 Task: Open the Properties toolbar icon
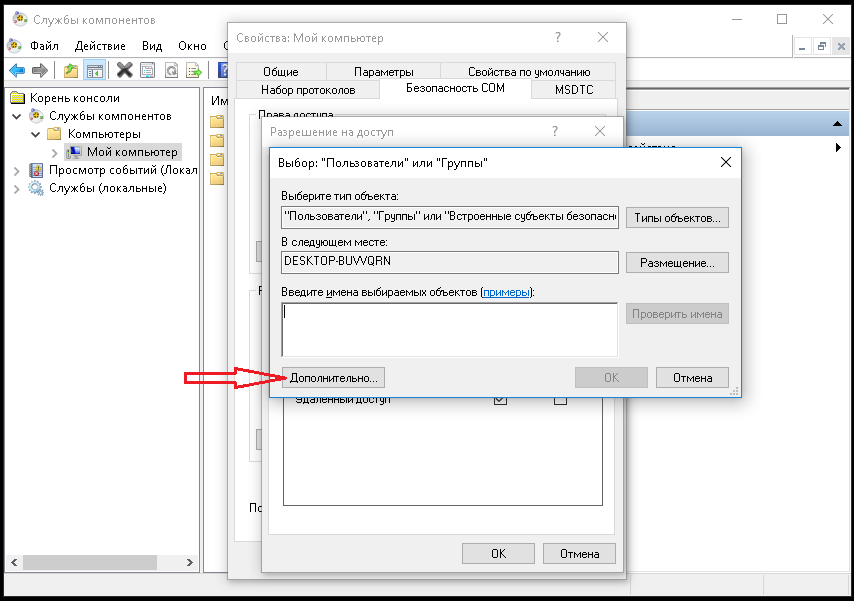tap(148, 70)
